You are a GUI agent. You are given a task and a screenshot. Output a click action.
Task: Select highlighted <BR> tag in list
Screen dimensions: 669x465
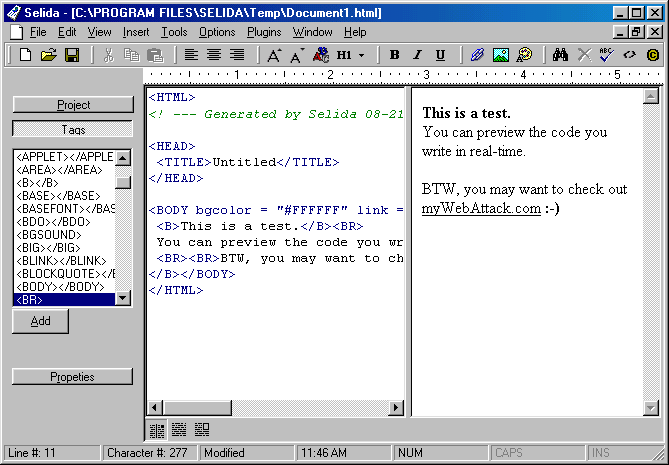click(x=65, y=299)
